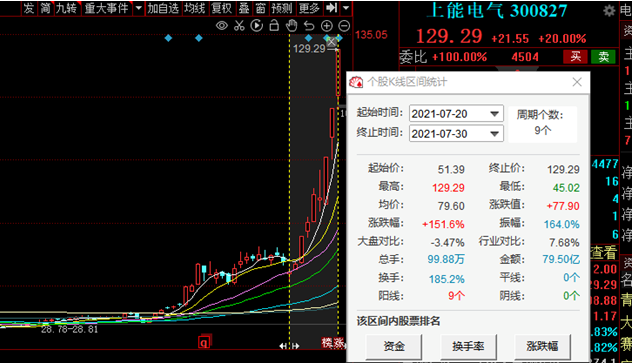This screenshot has height=363, width=634.
Task: Open the 终止时间 end date dropdown
Action: (x=494, y=134)
